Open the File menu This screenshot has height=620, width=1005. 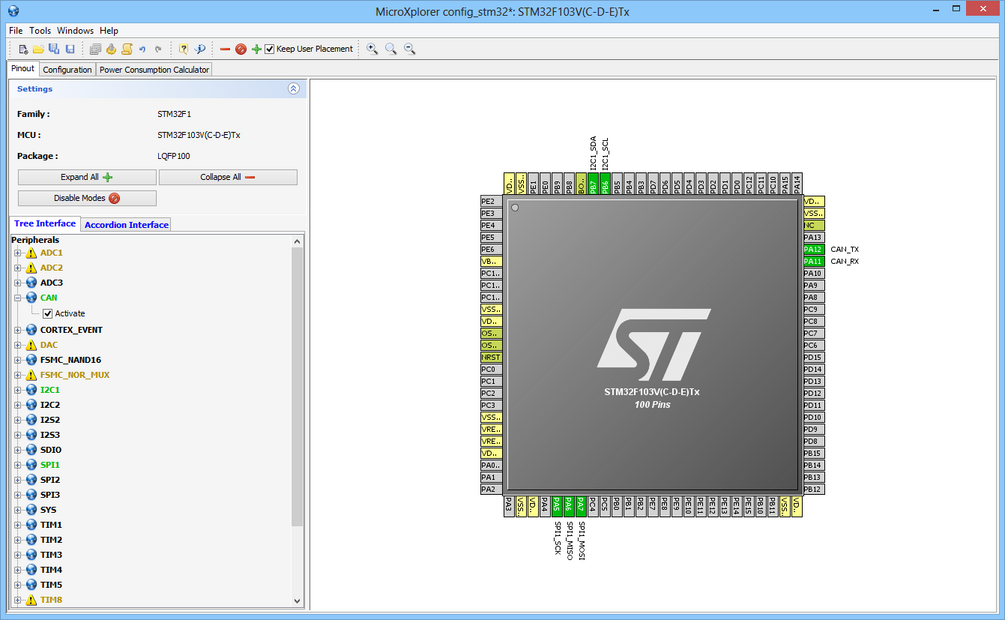click(x=15, y=30)
